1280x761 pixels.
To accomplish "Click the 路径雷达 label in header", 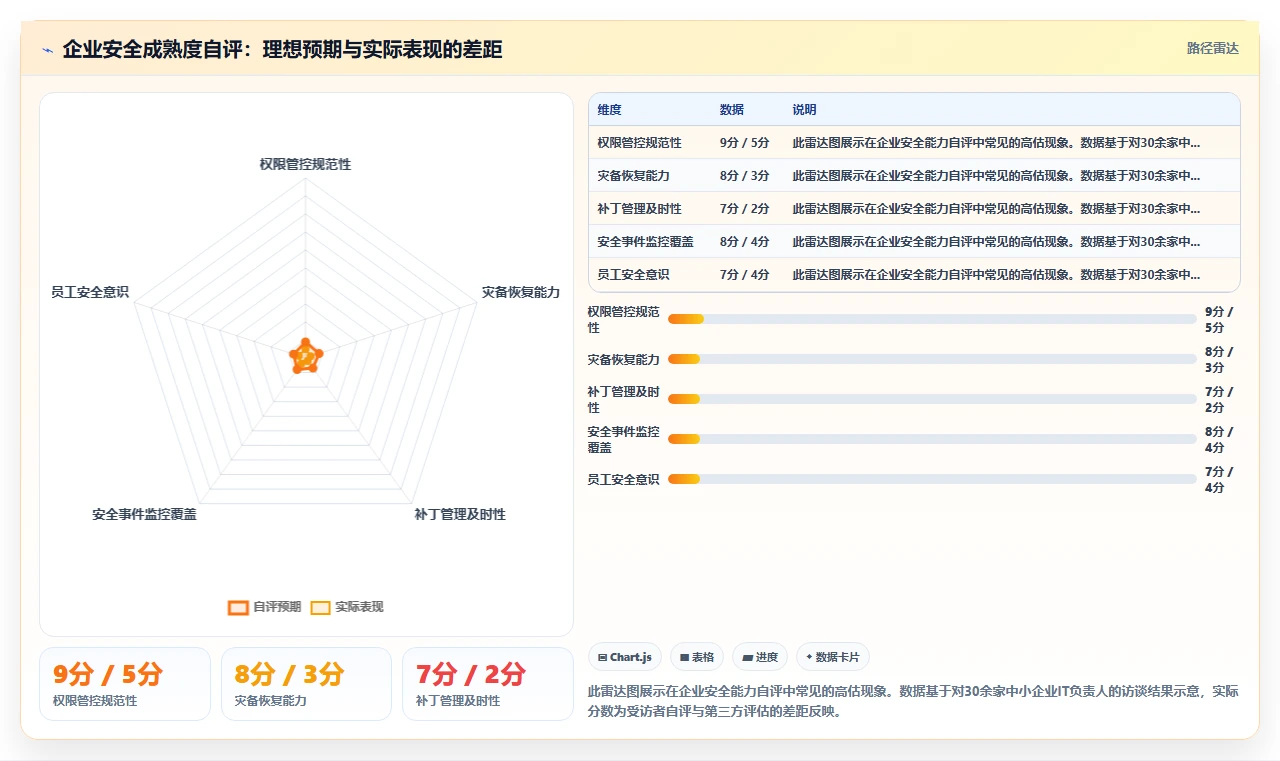I will pos(1213,48).
